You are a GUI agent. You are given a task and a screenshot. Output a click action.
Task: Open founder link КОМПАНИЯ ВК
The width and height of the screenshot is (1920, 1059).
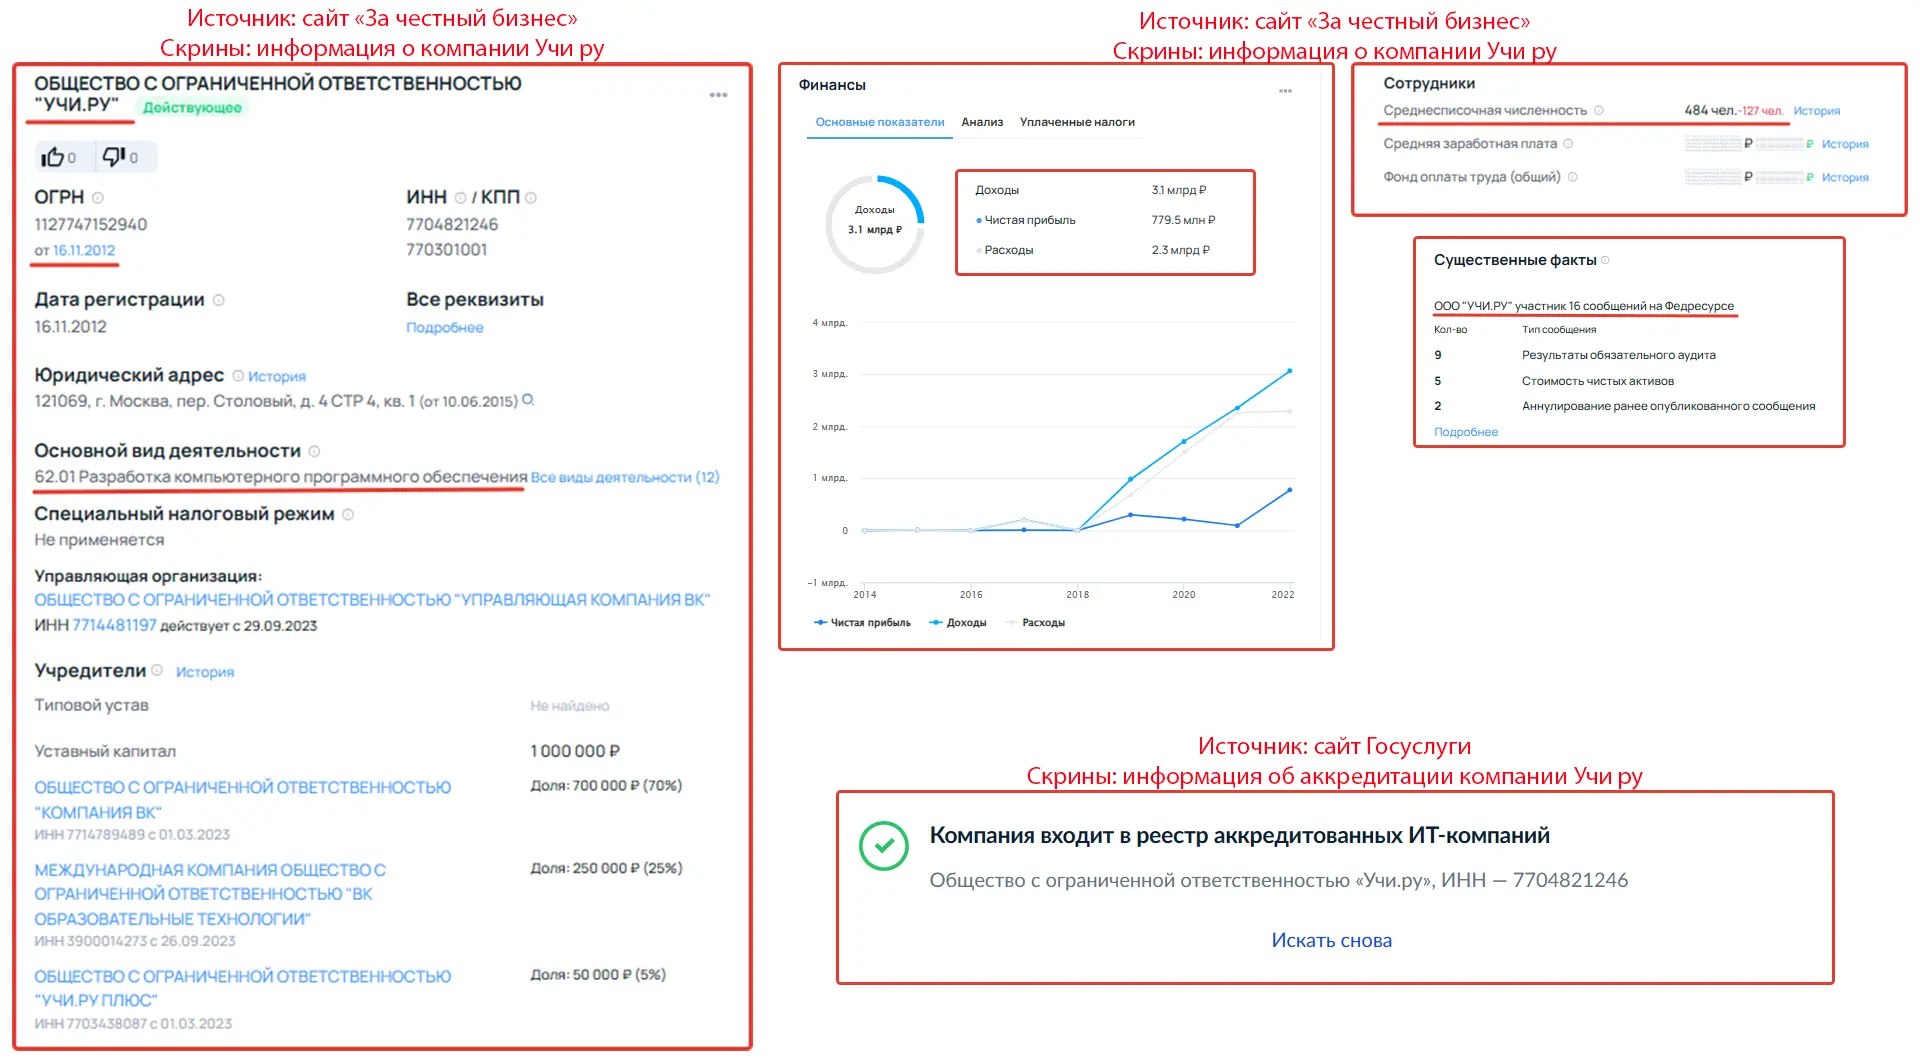[243, 800]
